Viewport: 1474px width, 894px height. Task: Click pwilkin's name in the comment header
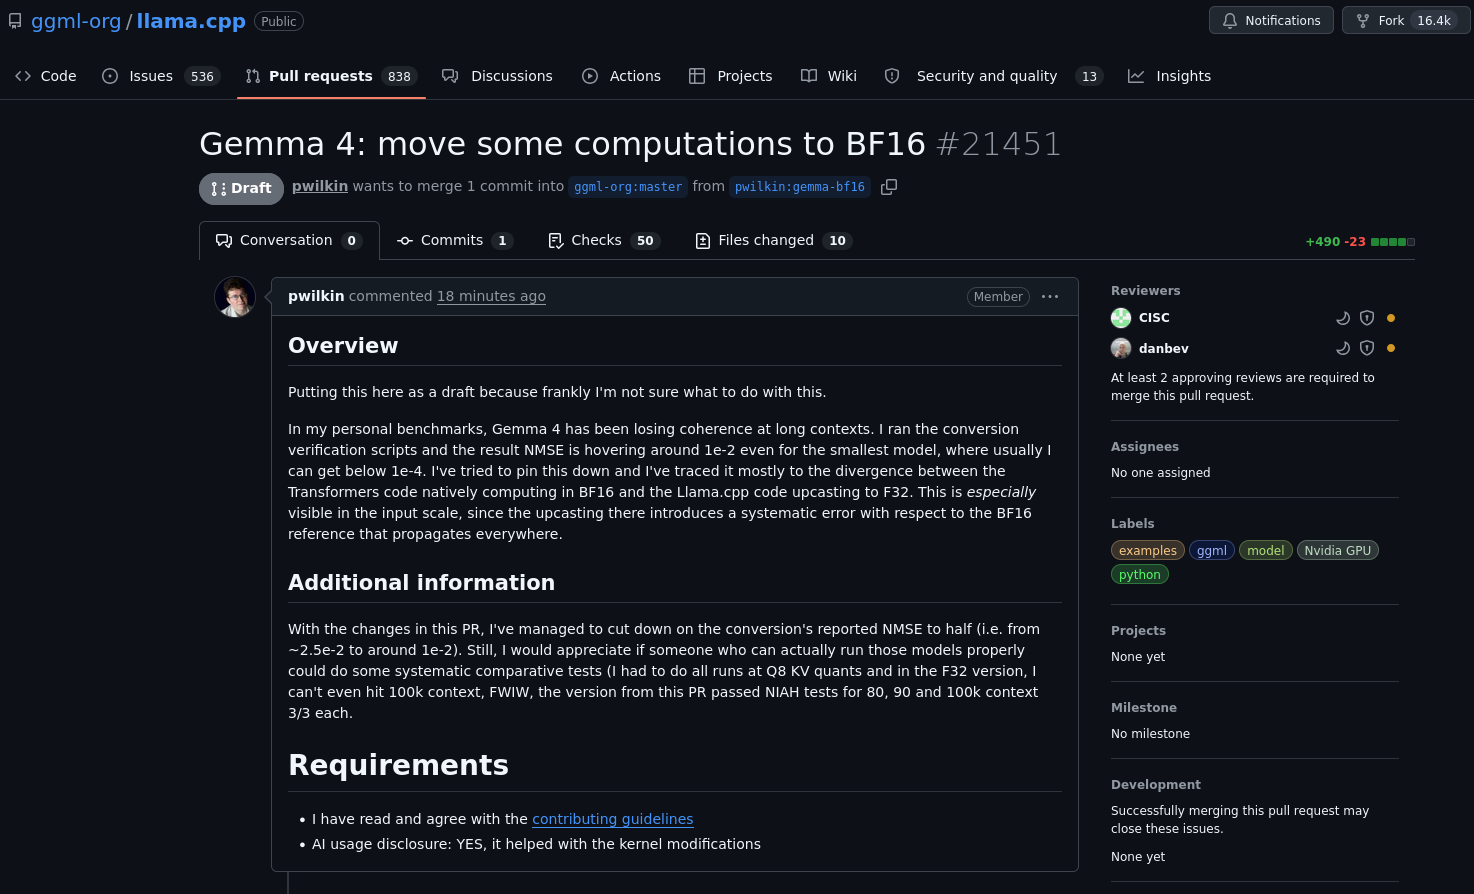click(x=316, y=296)
